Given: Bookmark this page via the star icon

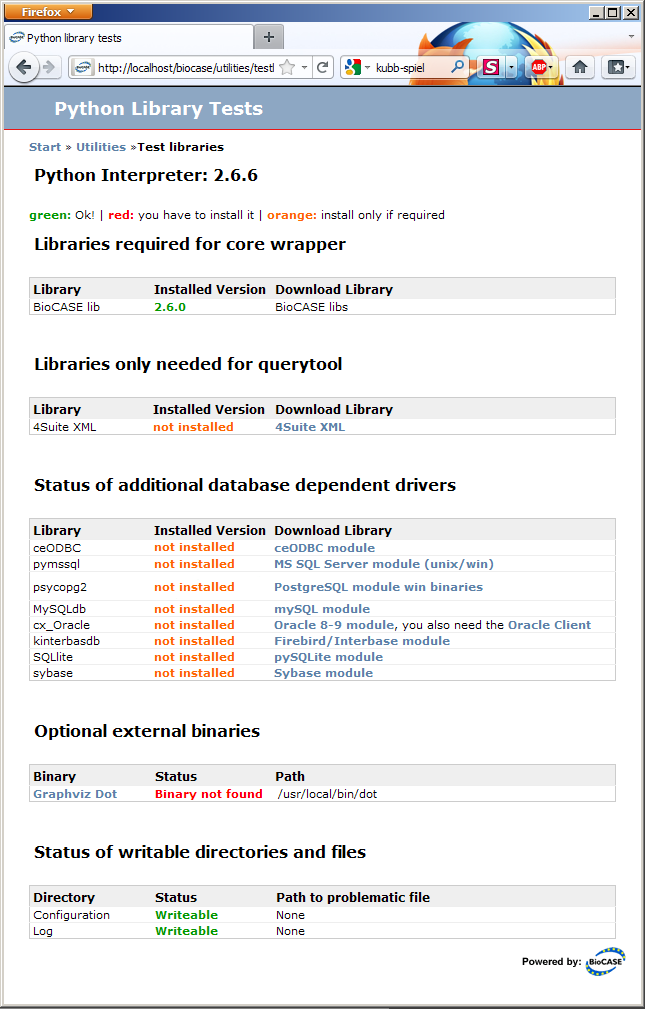Looking at the screenshot, I should 287,67.
